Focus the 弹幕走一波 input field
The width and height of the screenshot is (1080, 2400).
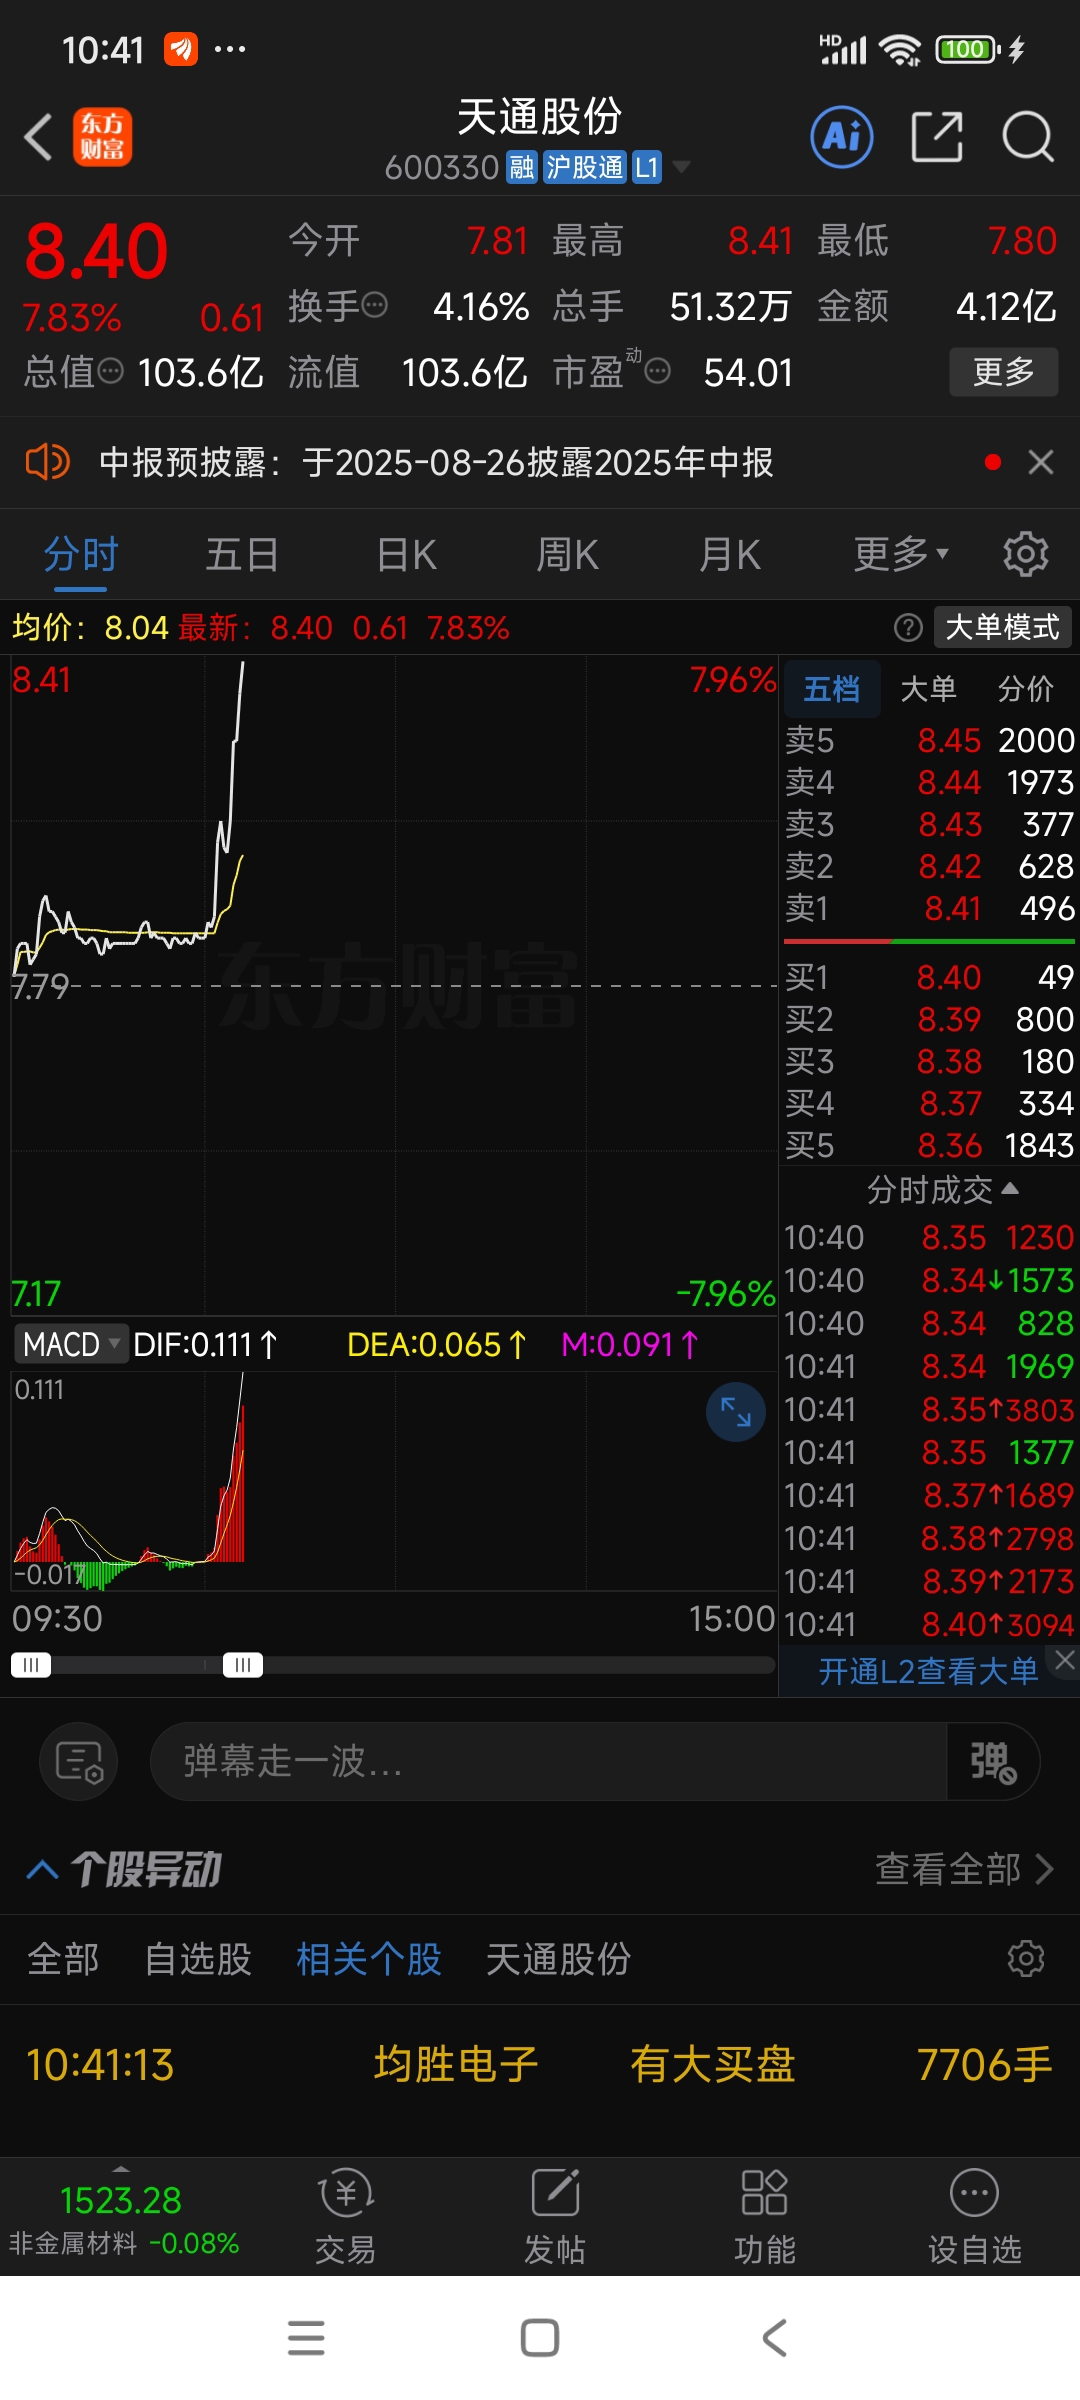tap(548, 1761)
